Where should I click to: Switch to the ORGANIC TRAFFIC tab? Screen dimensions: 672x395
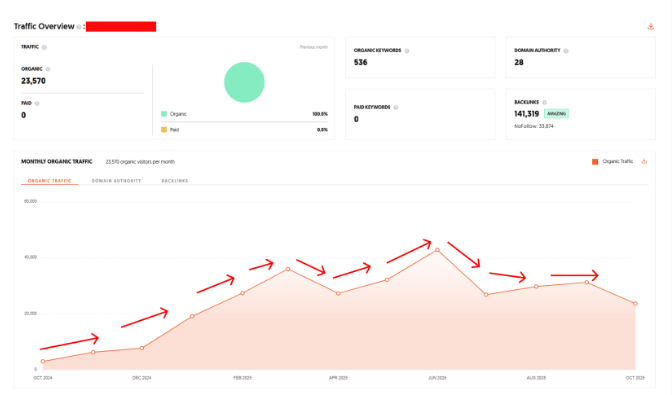(x=49, y=181)
